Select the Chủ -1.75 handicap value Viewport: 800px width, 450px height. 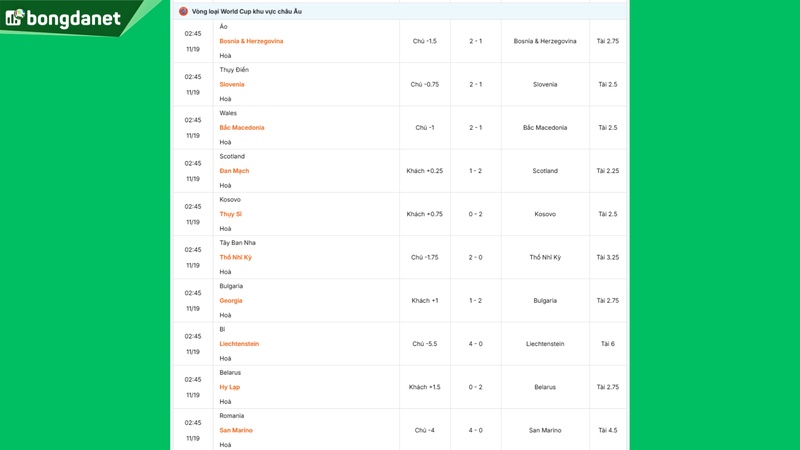click(x=425, y=257)
